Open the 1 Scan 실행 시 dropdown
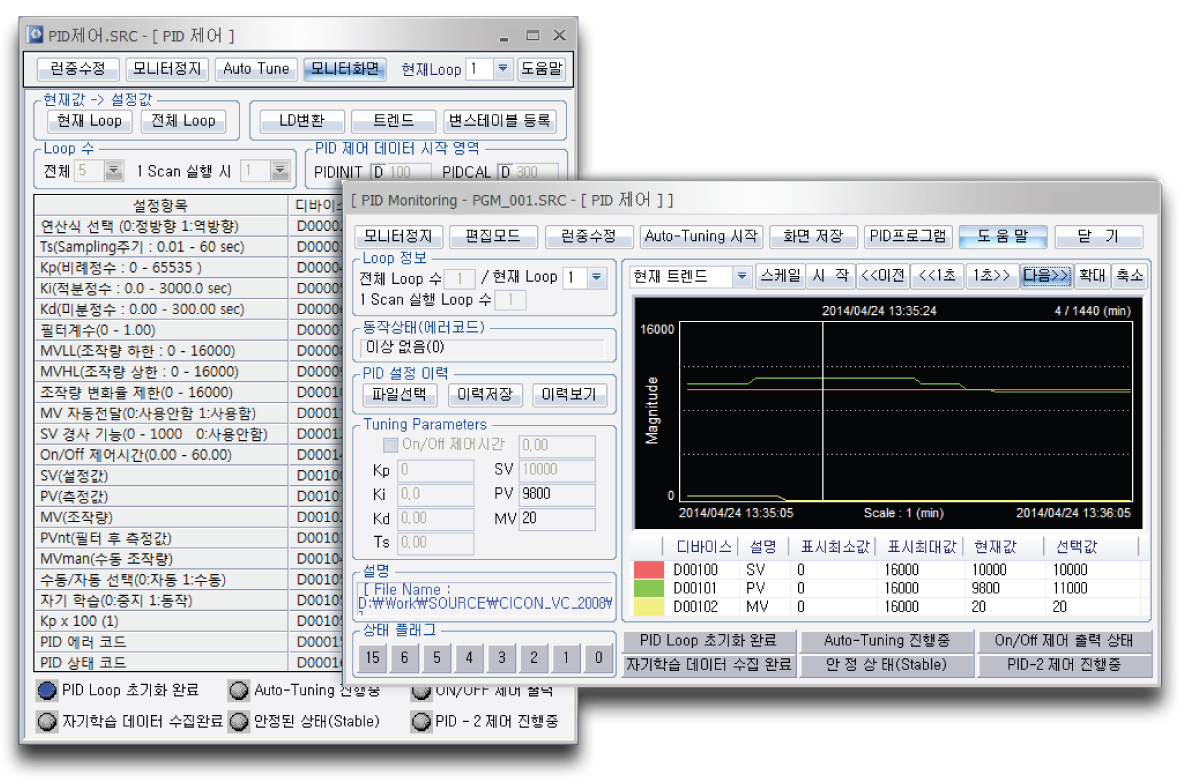The width and height of the screenshot is (1200, 780). (280, 171)
